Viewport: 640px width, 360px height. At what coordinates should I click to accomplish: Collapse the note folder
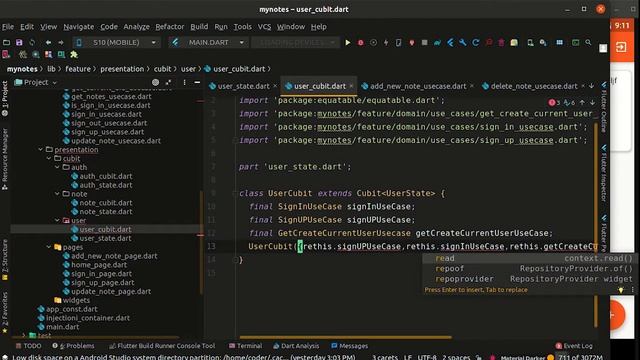pyautogui.click(x=57, y=194)
